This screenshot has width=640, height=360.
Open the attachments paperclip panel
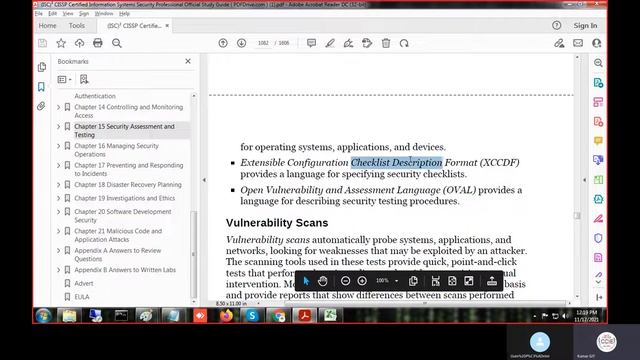(x=41, y=106)
